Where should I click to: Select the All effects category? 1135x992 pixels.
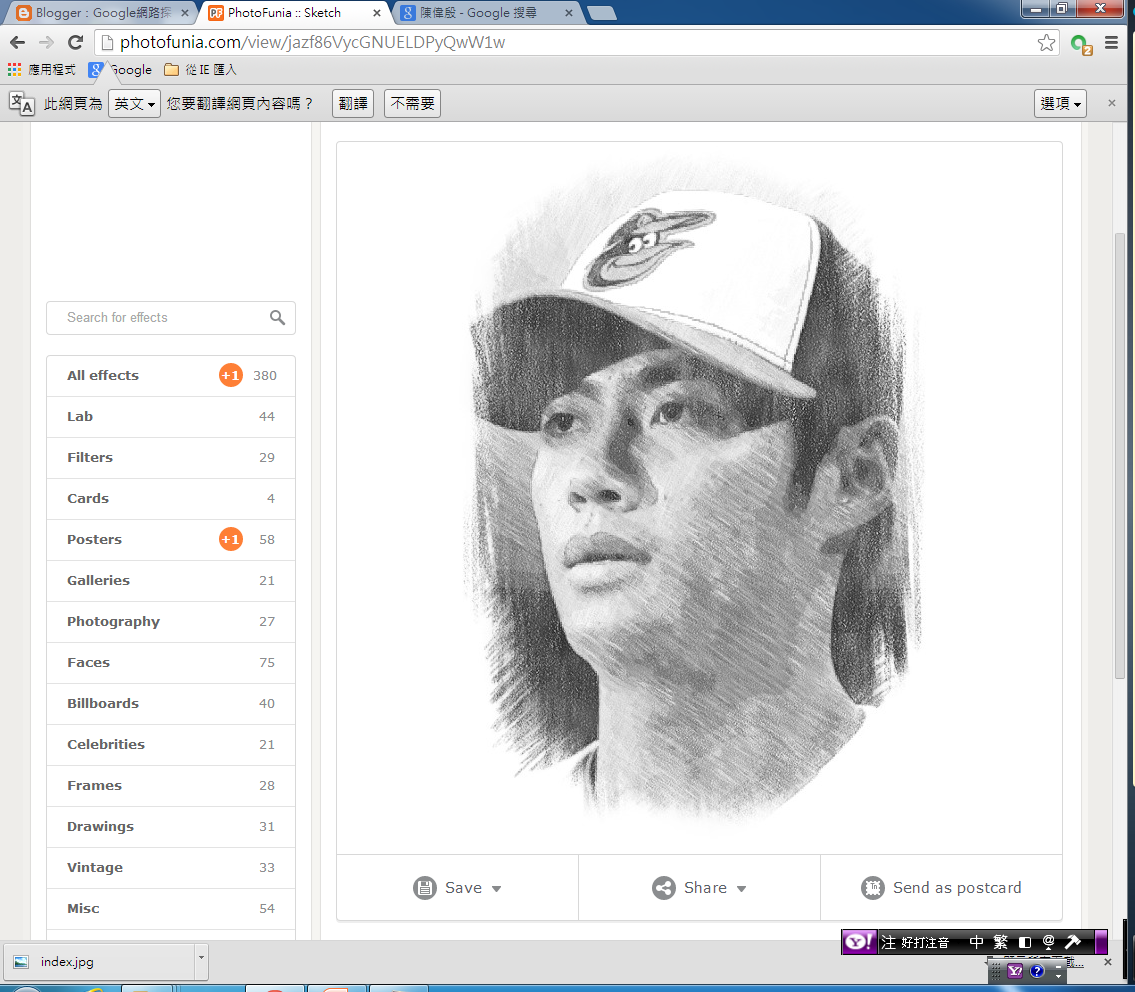(171, 376)
